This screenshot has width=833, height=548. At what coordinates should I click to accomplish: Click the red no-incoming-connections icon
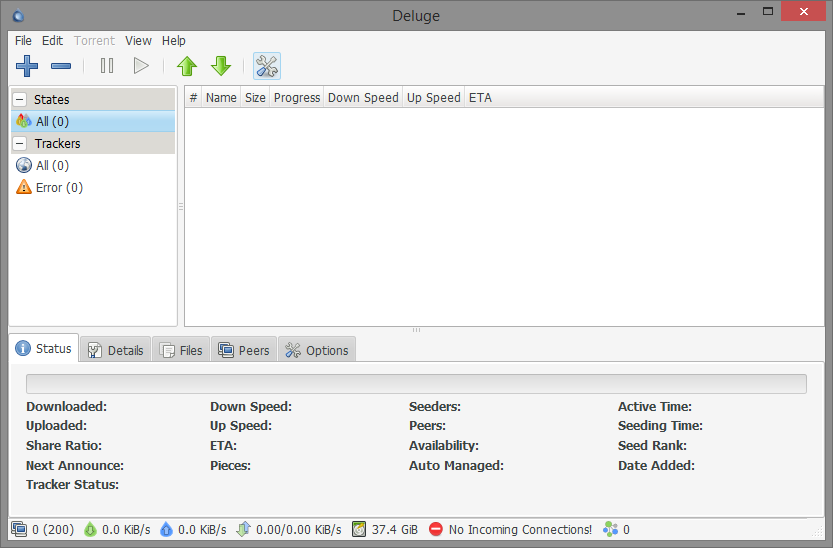[x=436, y=529]
